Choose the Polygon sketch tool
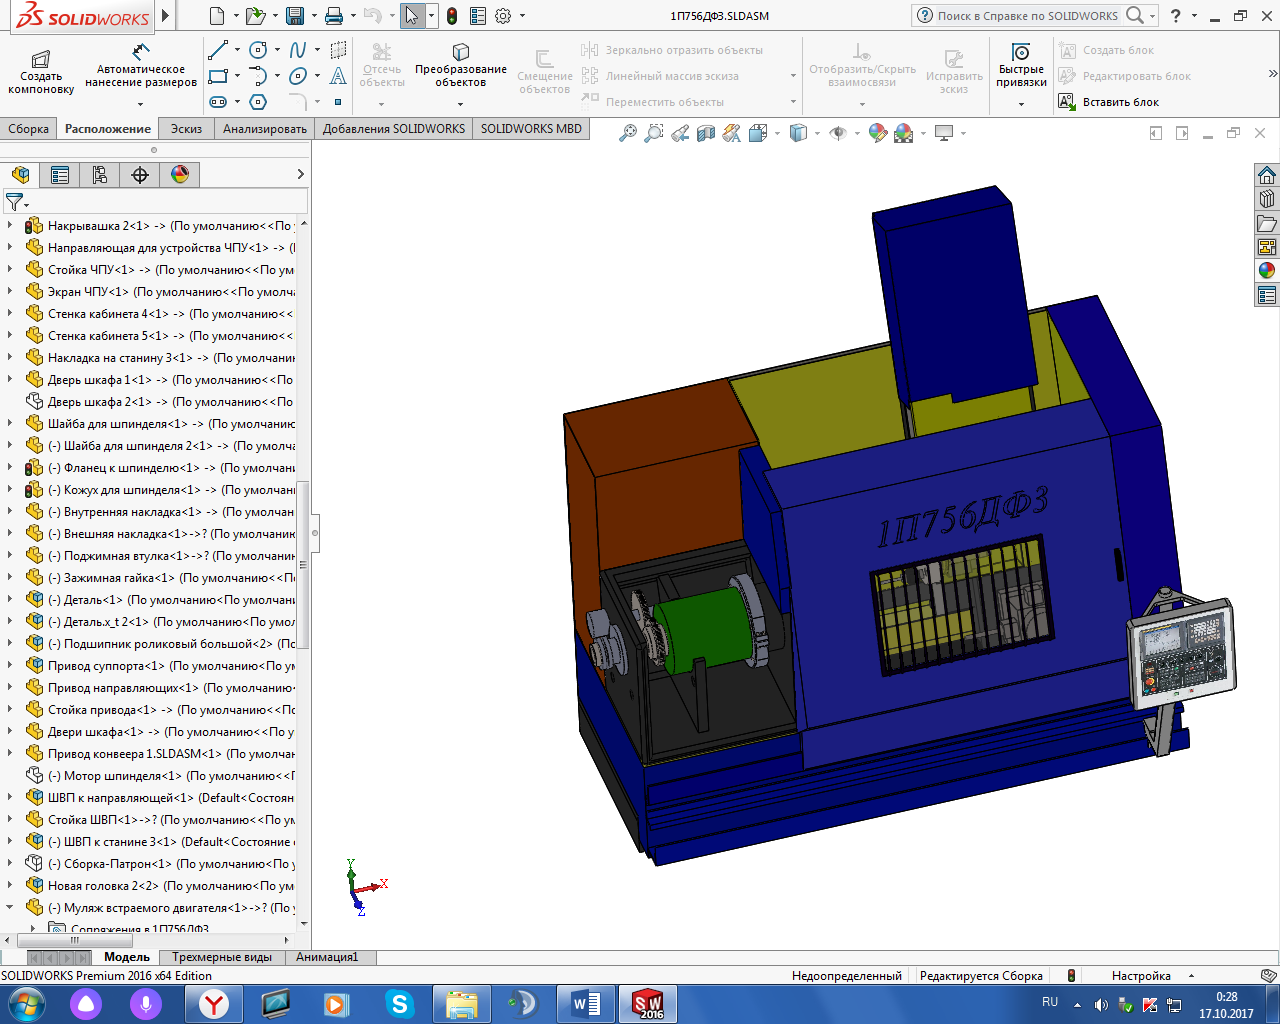 click(x=258, y=102)
